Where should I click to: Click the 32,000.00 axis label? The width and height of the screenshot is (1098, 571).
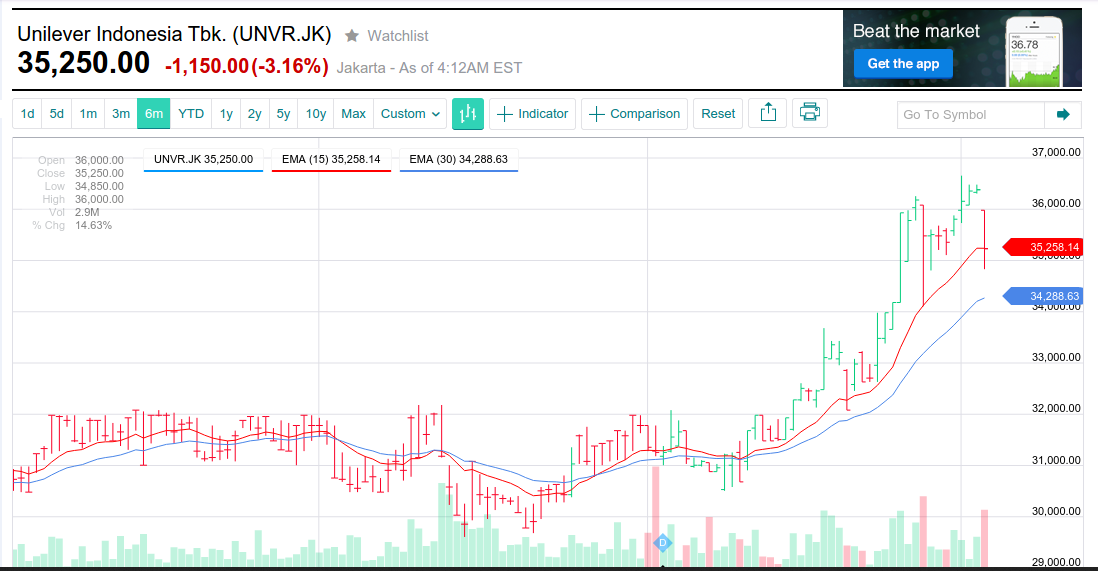[x=1056, y=408]
